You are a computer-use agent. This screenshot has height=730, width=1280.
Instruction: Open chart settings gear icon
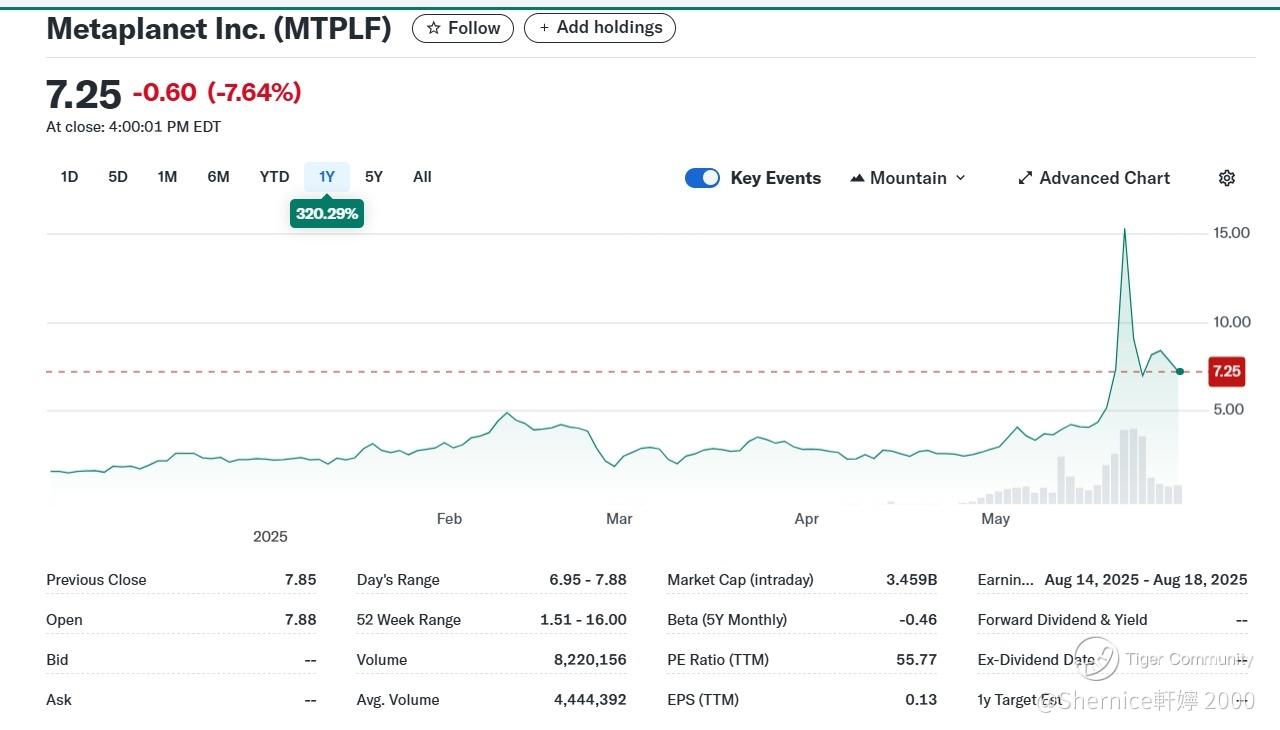1227,178
